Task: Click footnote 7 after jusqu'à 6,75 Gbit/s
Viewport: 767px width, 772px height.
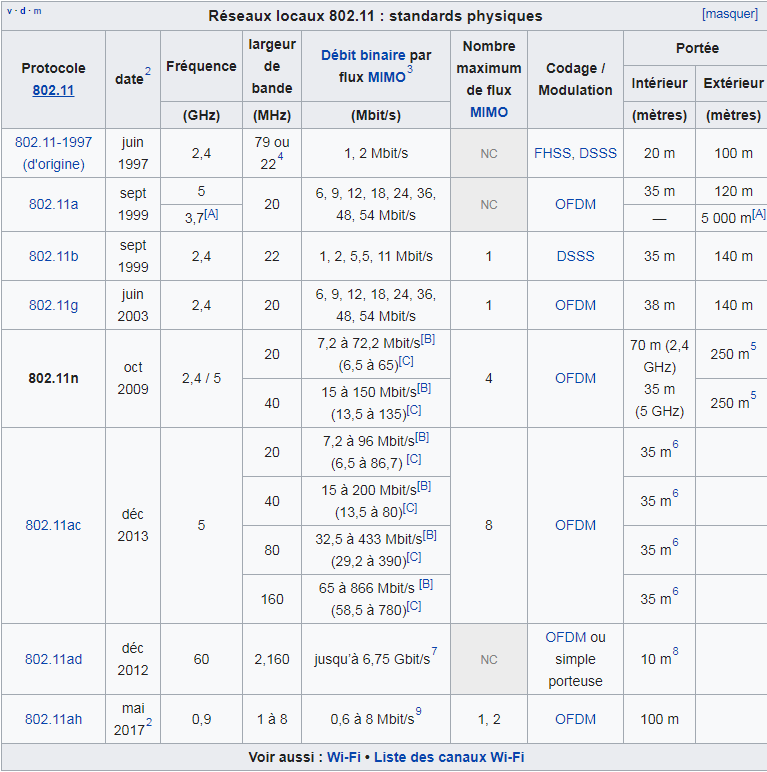Action: pyautogui.click(x=434, y=653)
